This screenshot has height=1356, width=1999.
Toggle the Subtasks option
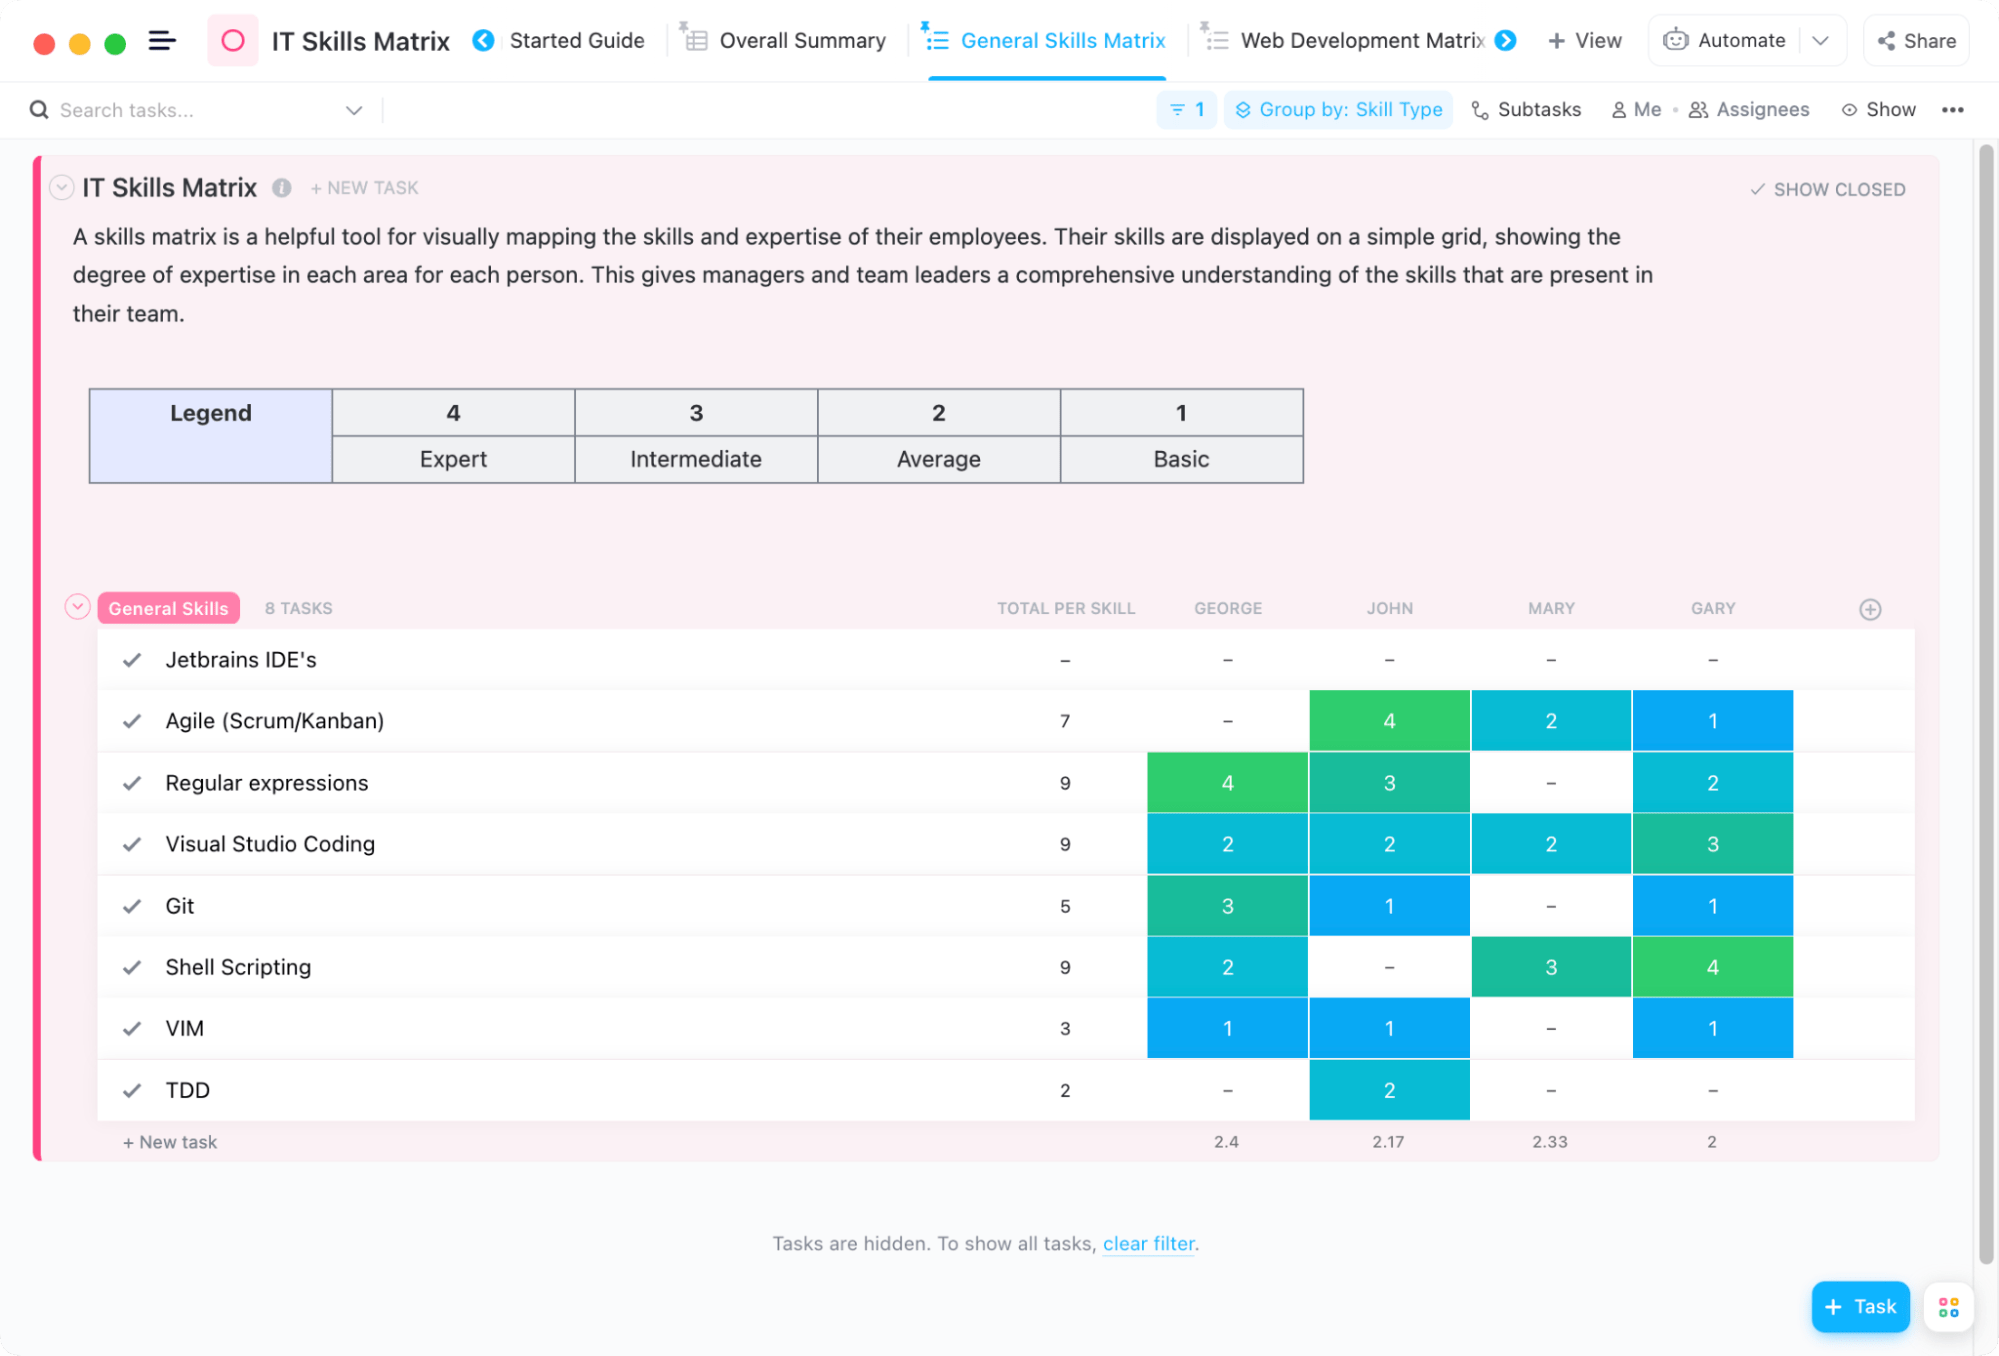point(1527,107)
